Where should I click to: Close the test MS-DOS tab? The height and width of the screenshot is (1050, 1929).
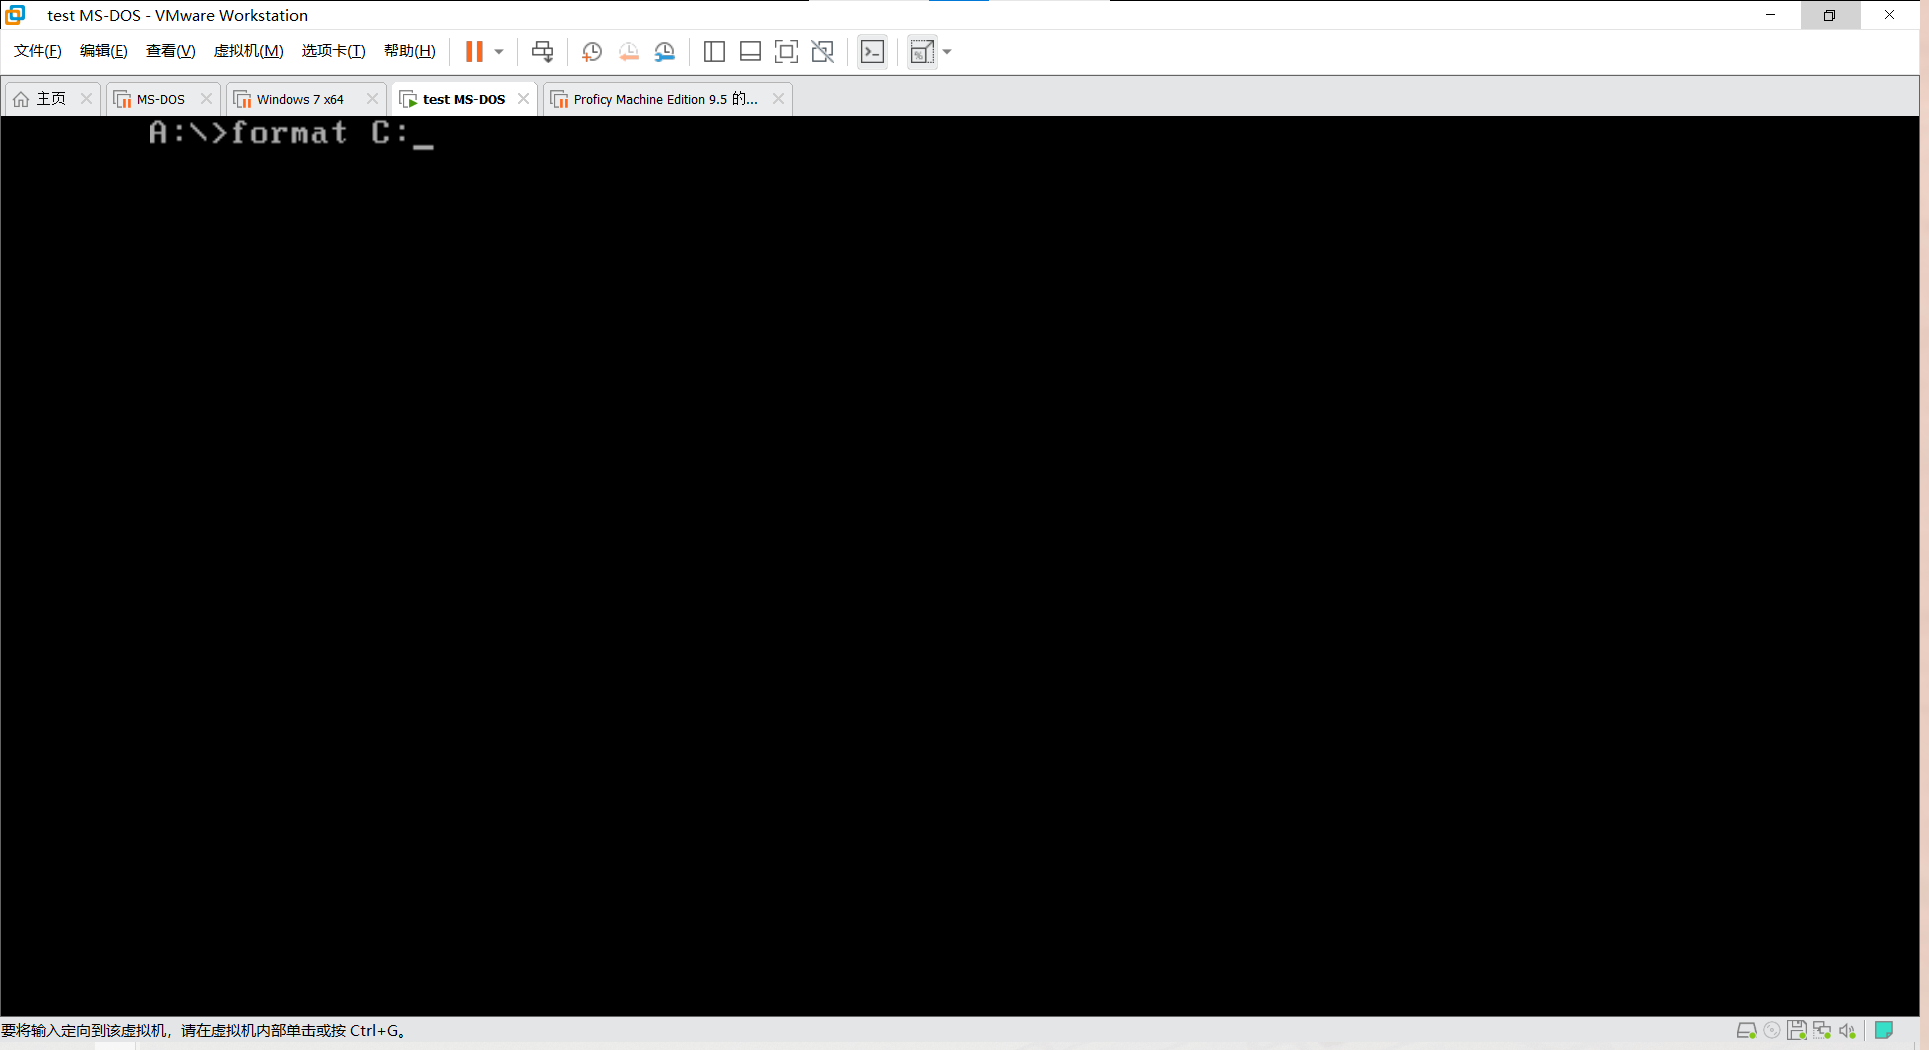[x=523, y=99]
